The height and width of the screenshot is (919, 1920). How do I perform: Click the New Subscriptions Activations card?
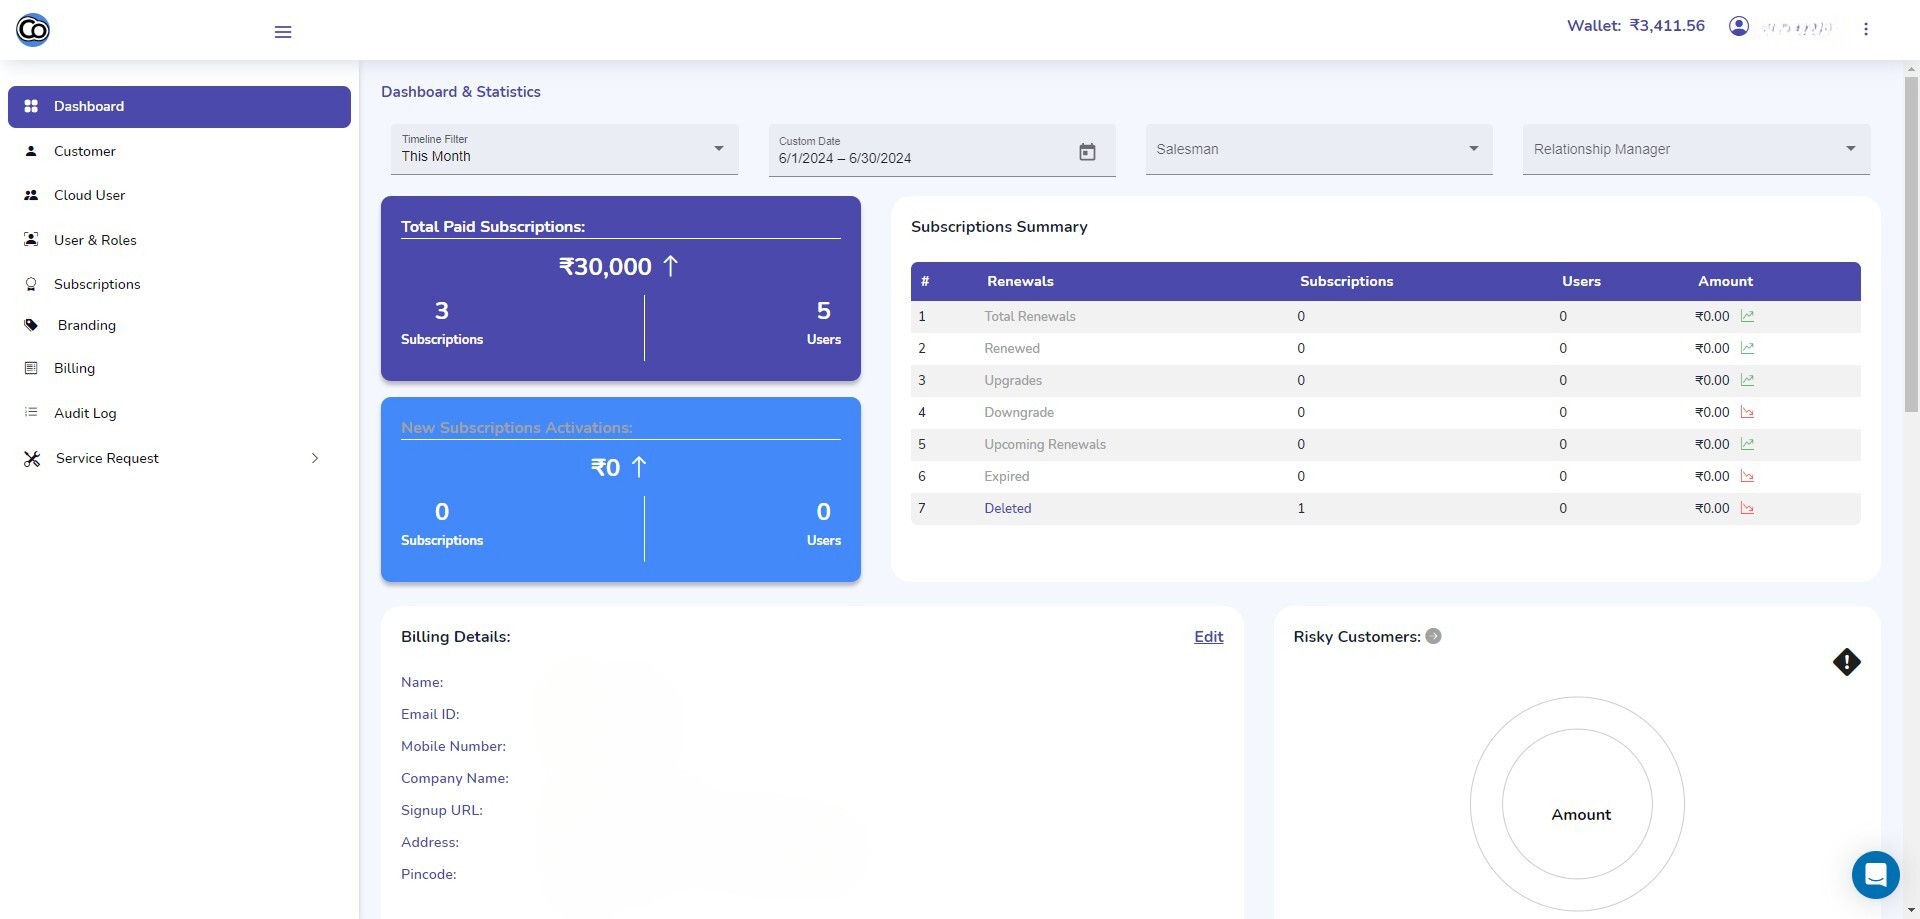pyautogui.click(x=621, y=489)
